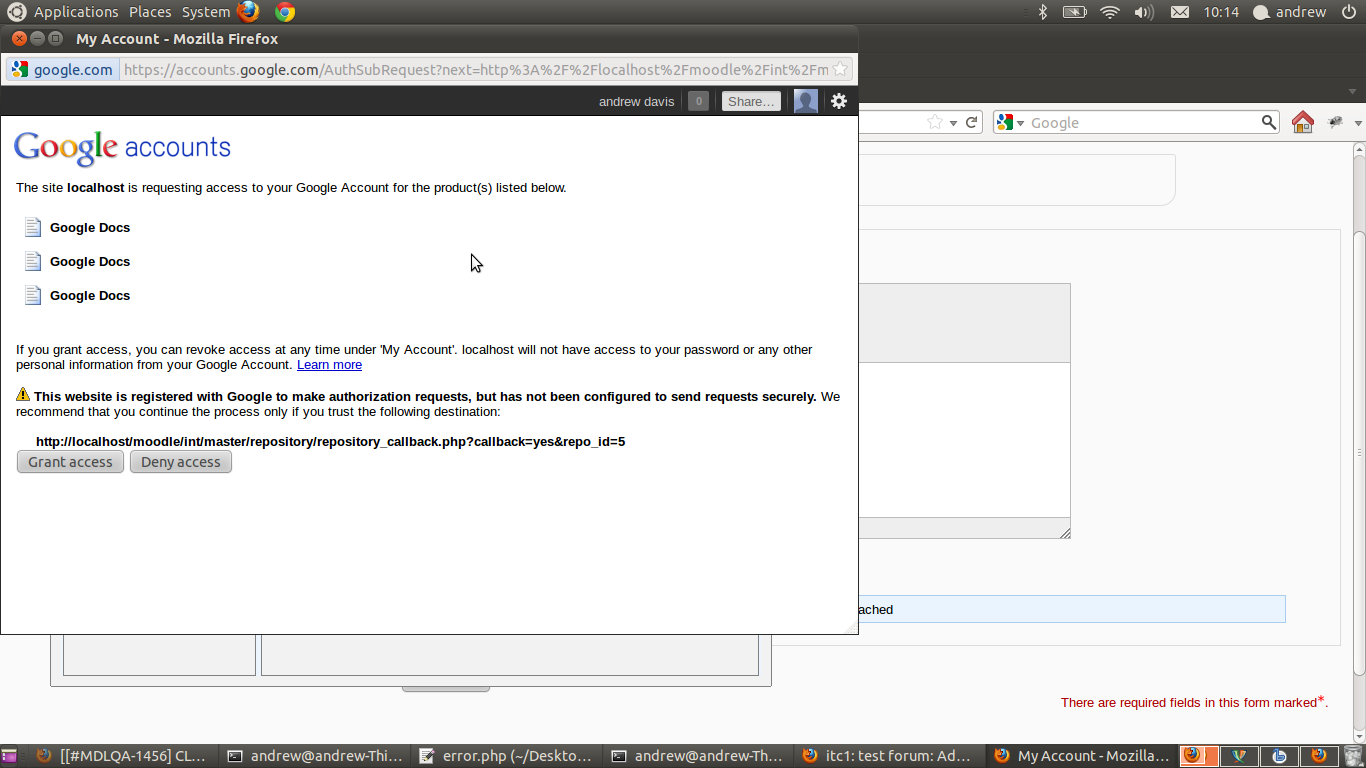Open the messaging mail envelope indicator
Viewport: 1366px width, 768px height.
1180,12
